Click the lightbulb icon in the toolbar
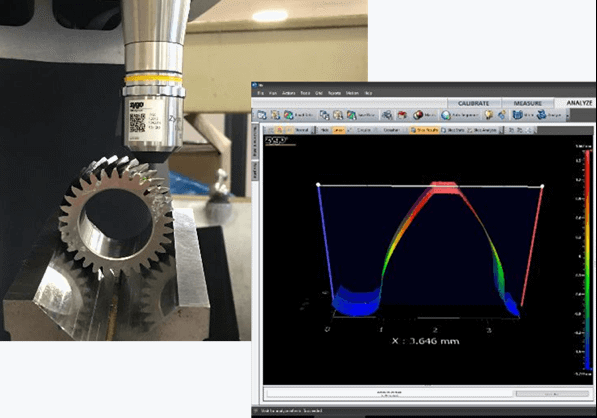The image size is (597, 418). 488,115
